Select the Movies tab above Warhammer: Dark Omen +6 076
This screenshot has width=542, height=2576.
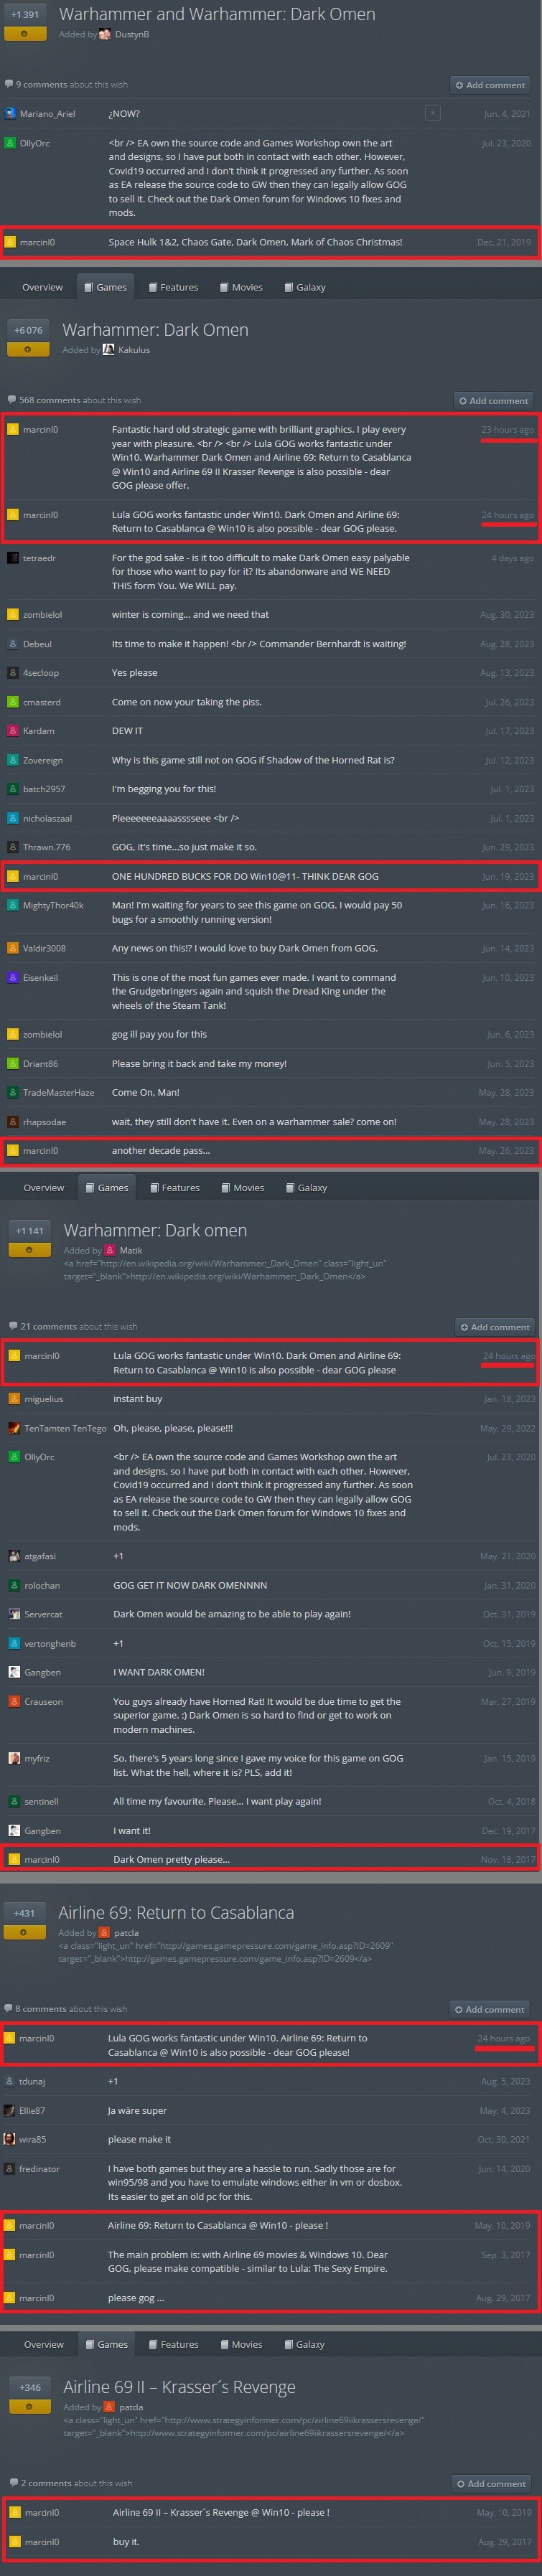coord(241,287)
